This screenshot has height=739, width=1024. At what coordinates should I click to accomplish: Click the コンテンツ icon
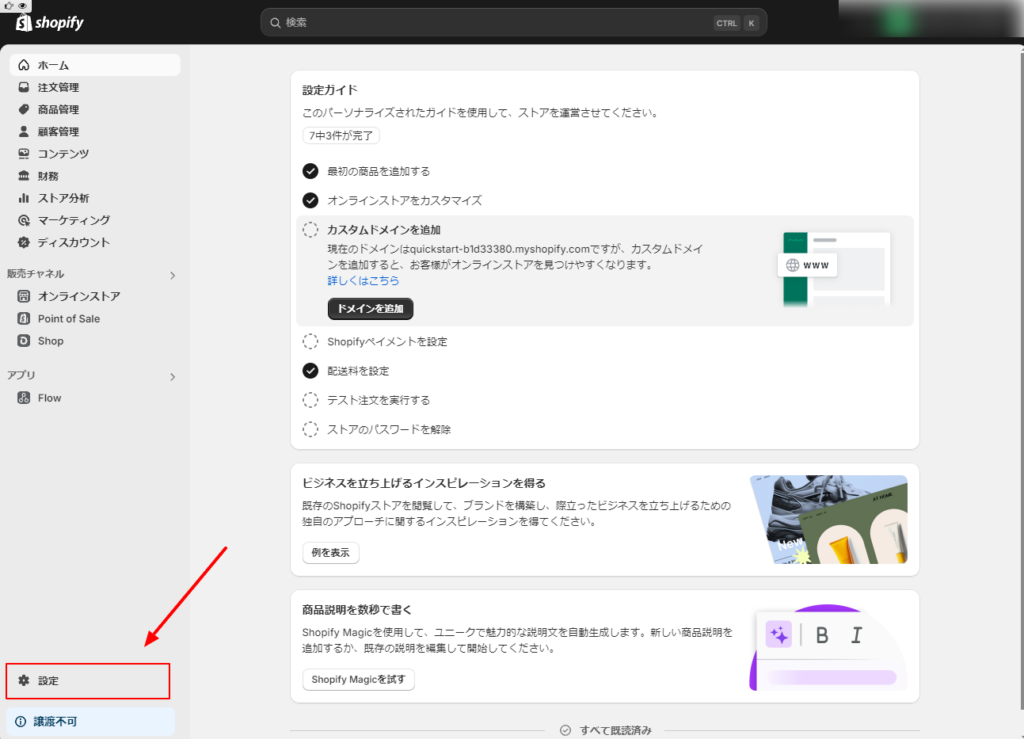(24, 154)
